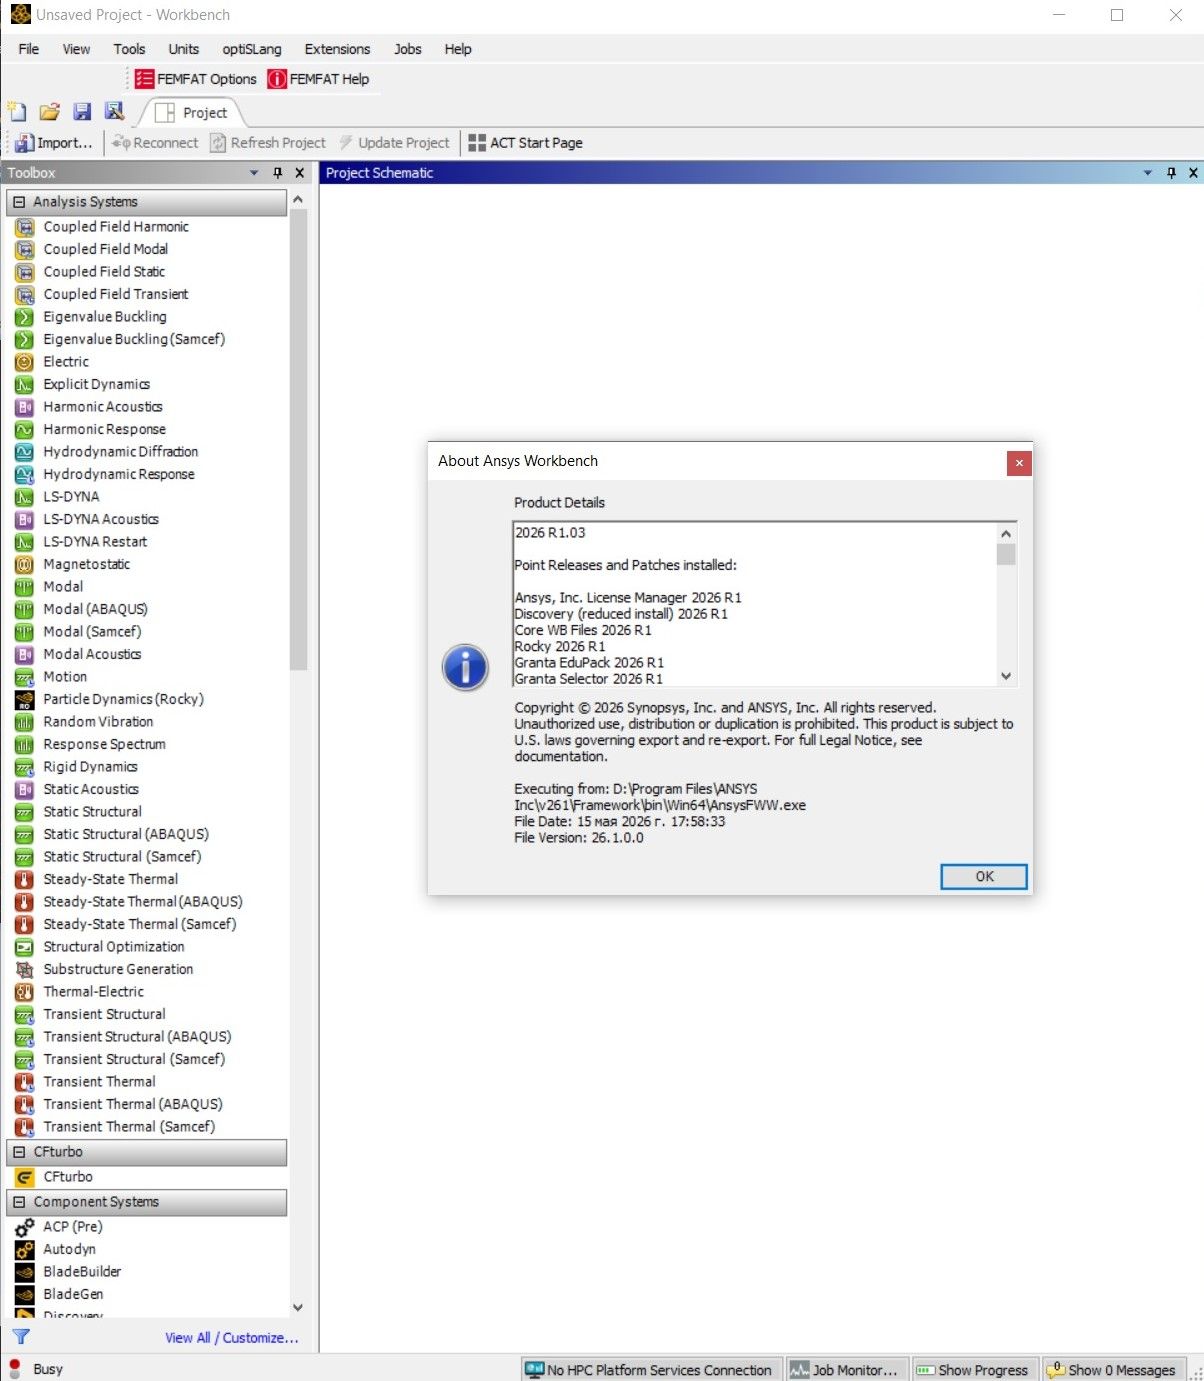Screen dimensions: 1204x1381
Task: Open the Tools menu
Action: pyautogui.click(x=129, y=49)
